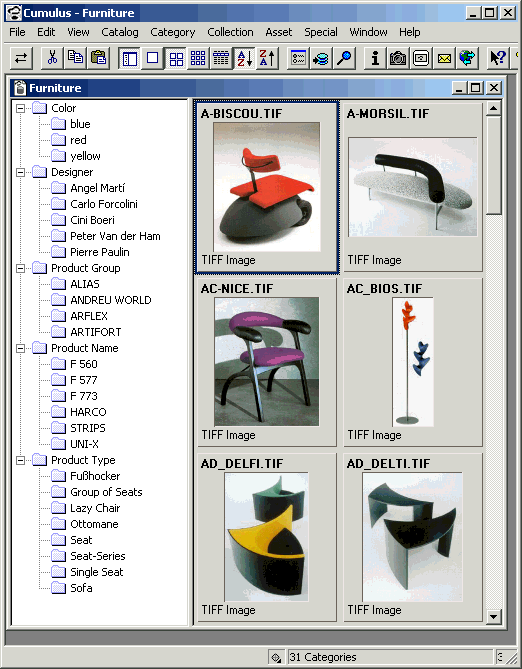Switch to small thumbnail grid view
The height and width of the screenshot is (669, 522).
click(x=198, y=58)
